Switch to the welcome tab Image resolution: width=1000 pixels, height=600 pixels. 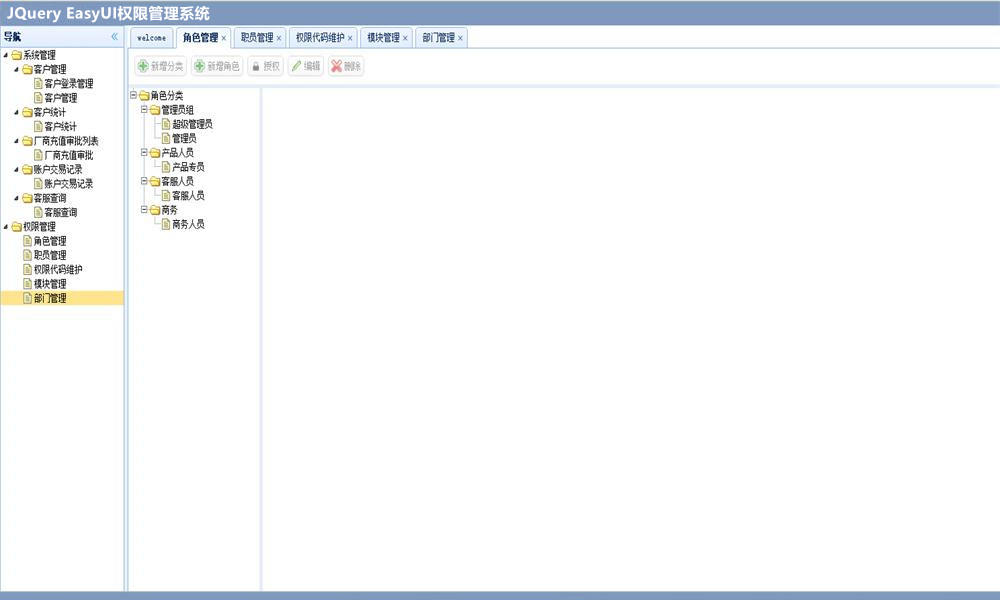[152, 38]
